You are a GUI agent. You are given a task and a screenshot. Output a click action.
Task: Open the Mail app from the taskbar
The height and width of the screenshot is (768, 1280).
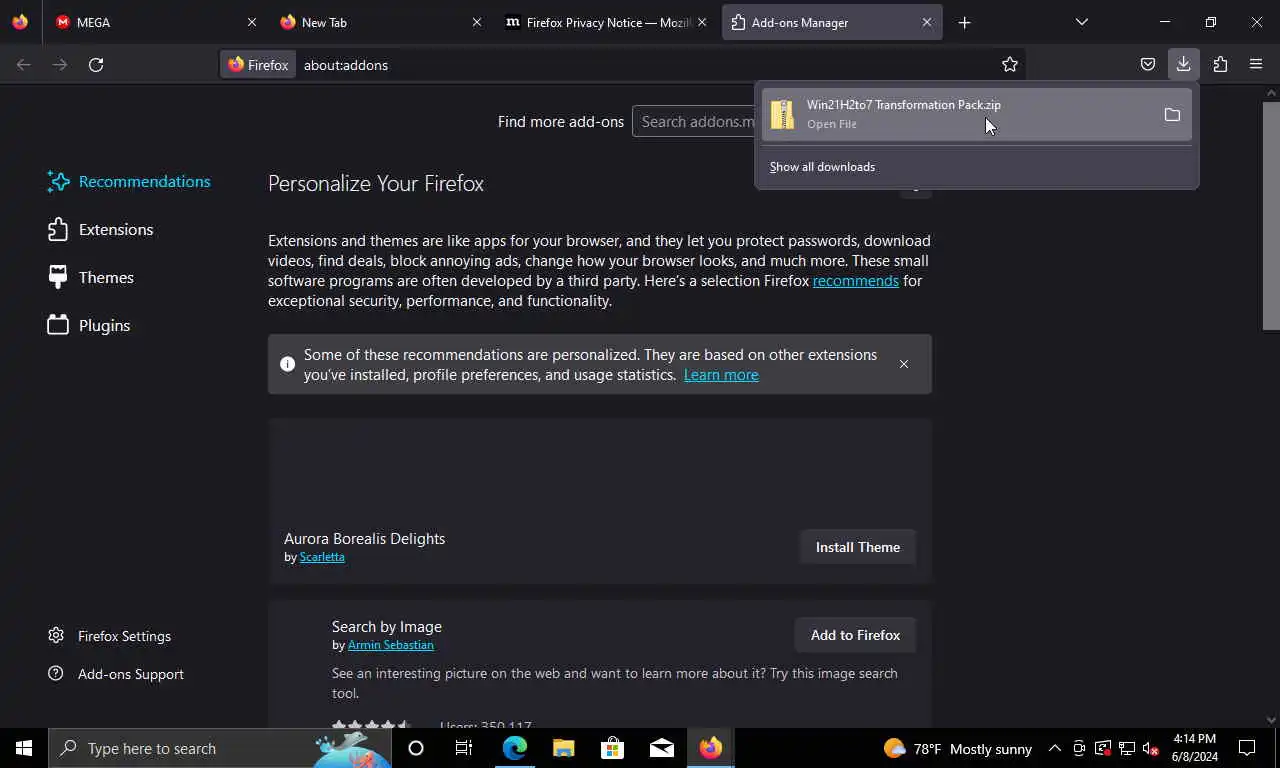pos(662,748)
